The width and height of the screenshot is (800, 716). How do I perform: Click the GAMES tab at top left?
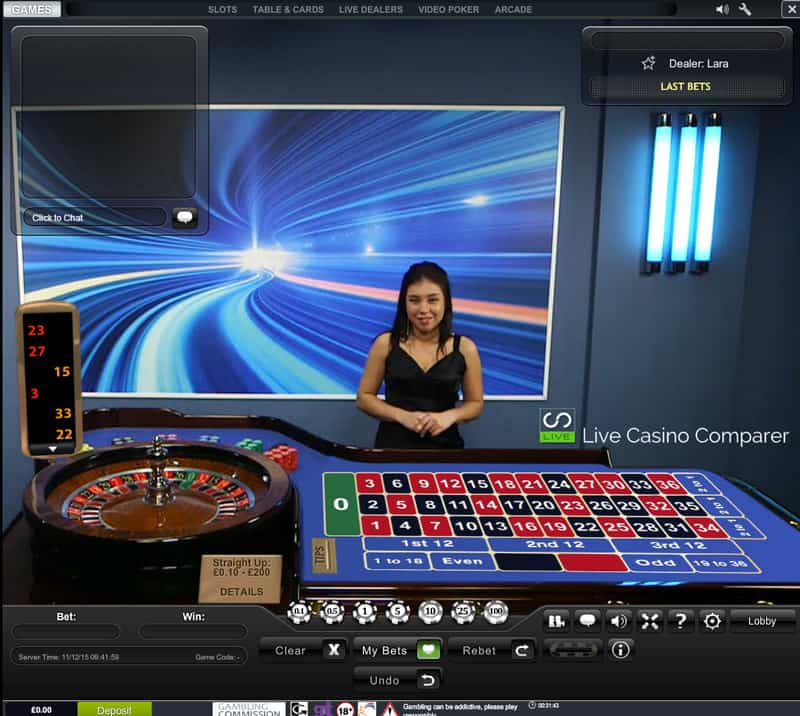click(32, 9)
